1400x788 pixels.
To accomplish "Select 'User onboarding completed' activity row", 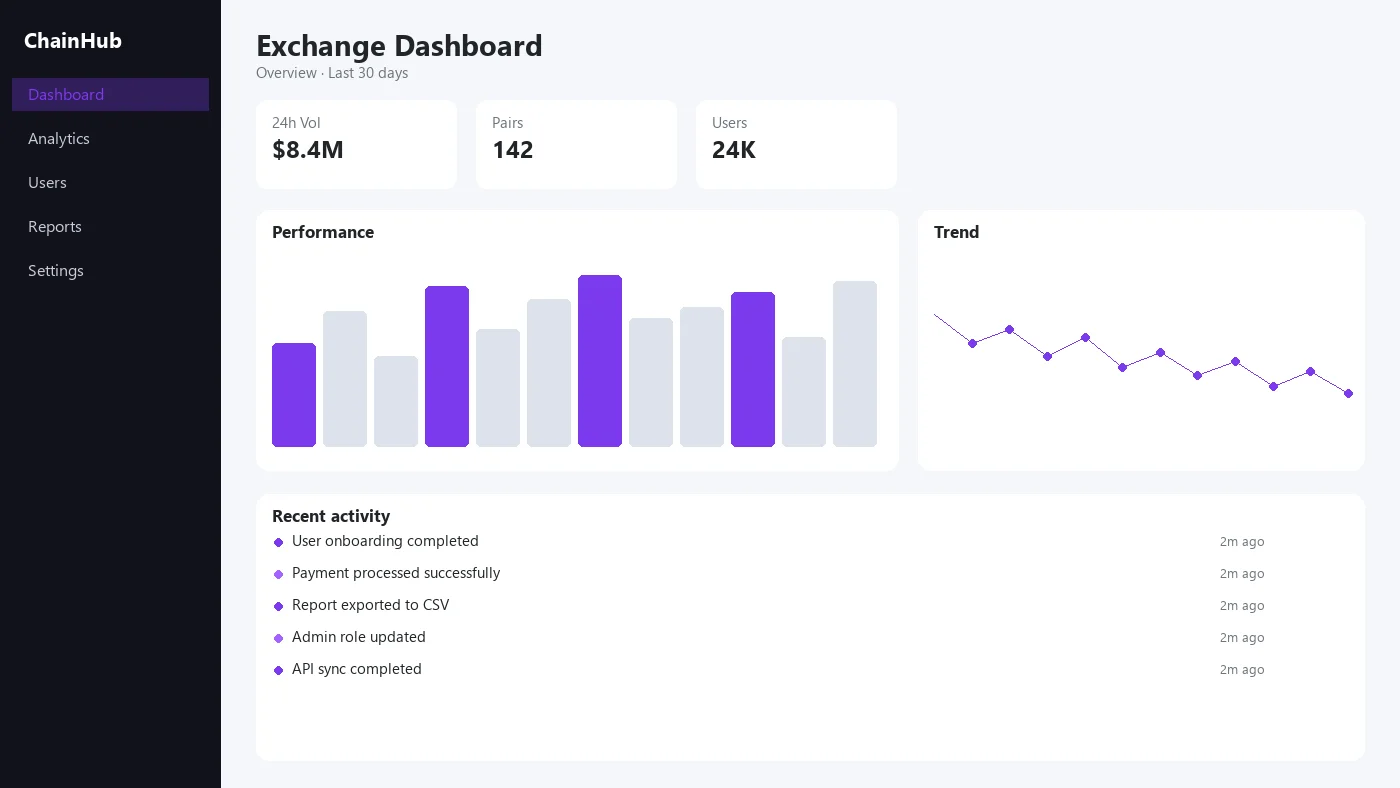I will 768,541.
